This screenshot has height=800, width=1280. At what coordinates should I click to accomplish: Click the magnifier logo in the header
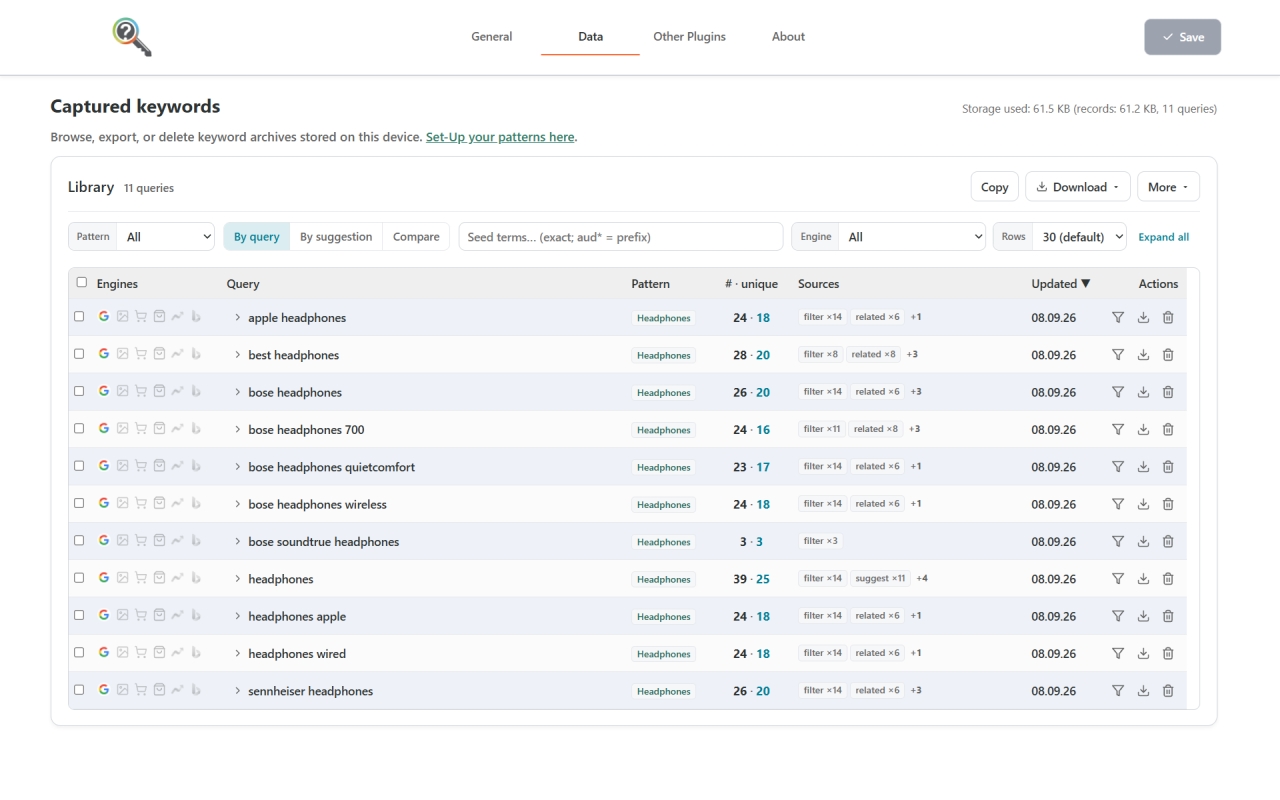point(132,37)
